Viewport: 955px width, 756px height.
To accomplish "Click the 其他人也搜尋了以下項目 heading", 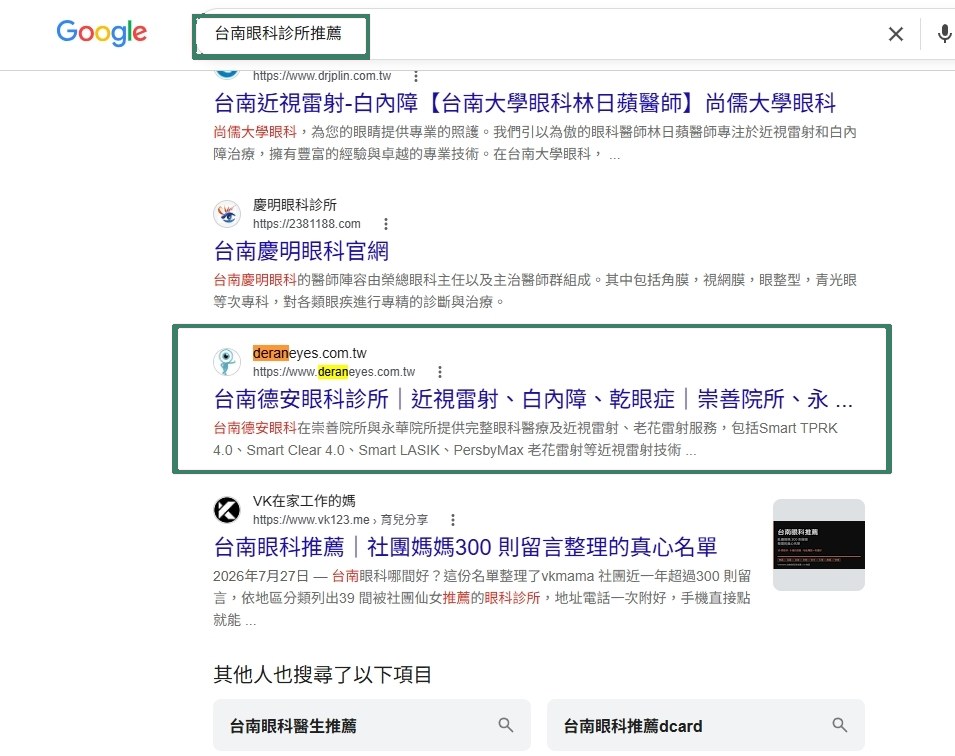I will click(x=322, y=674).
